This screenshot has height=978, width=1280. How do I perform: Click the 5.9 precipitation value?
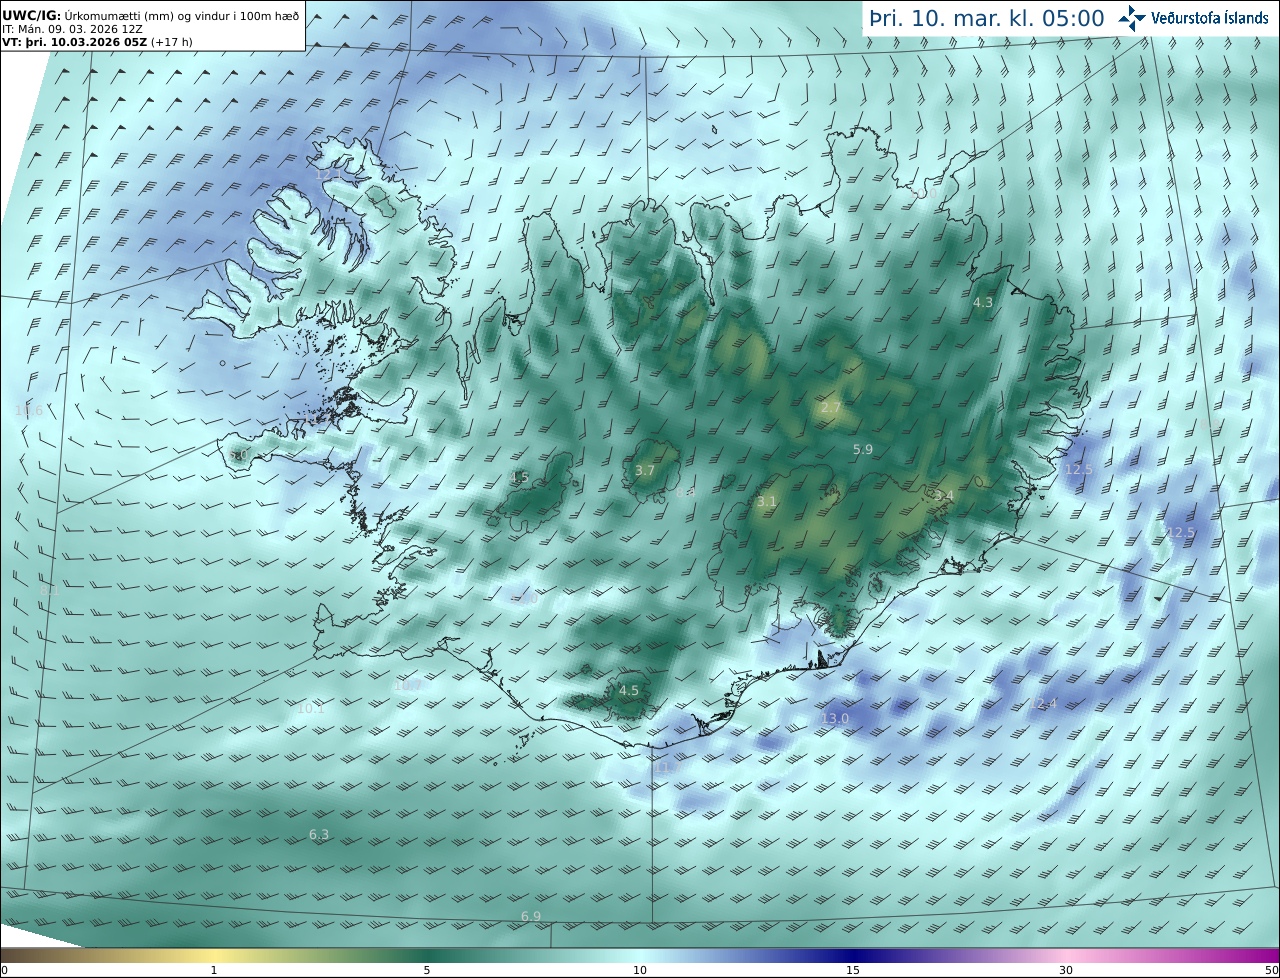point(862,450)
